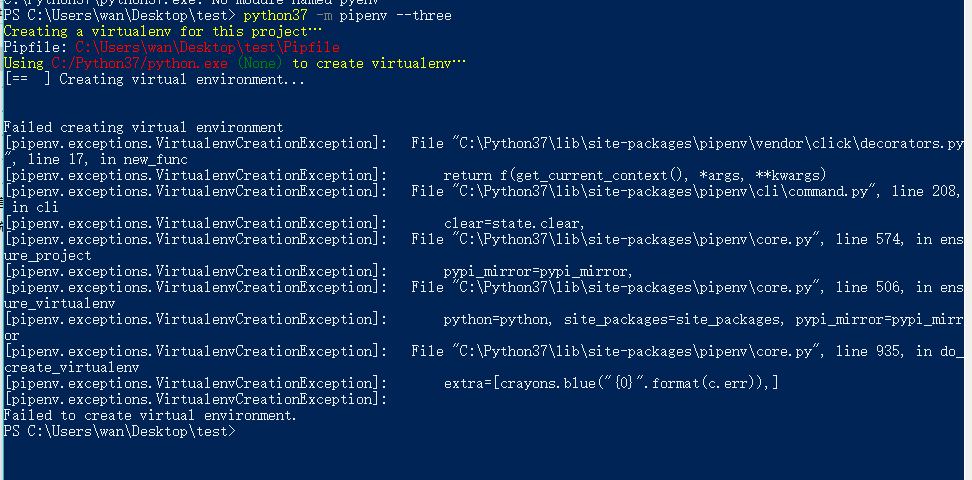Image resolution: width=972 pixels, height=480 pixels.
Task: Click the 'Creating virtual environment...' status text
Action: (182, 80)
